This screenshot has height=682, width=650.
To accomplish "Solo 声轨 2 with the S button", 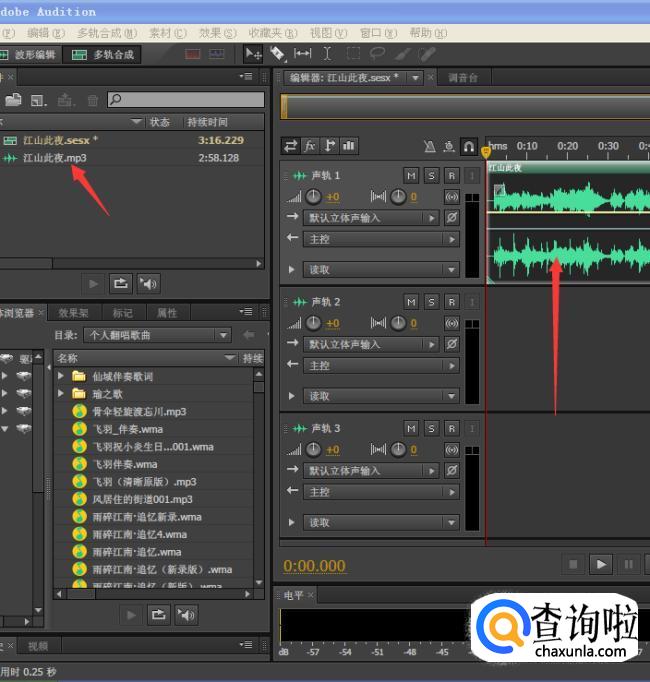I will coord(431,302).
